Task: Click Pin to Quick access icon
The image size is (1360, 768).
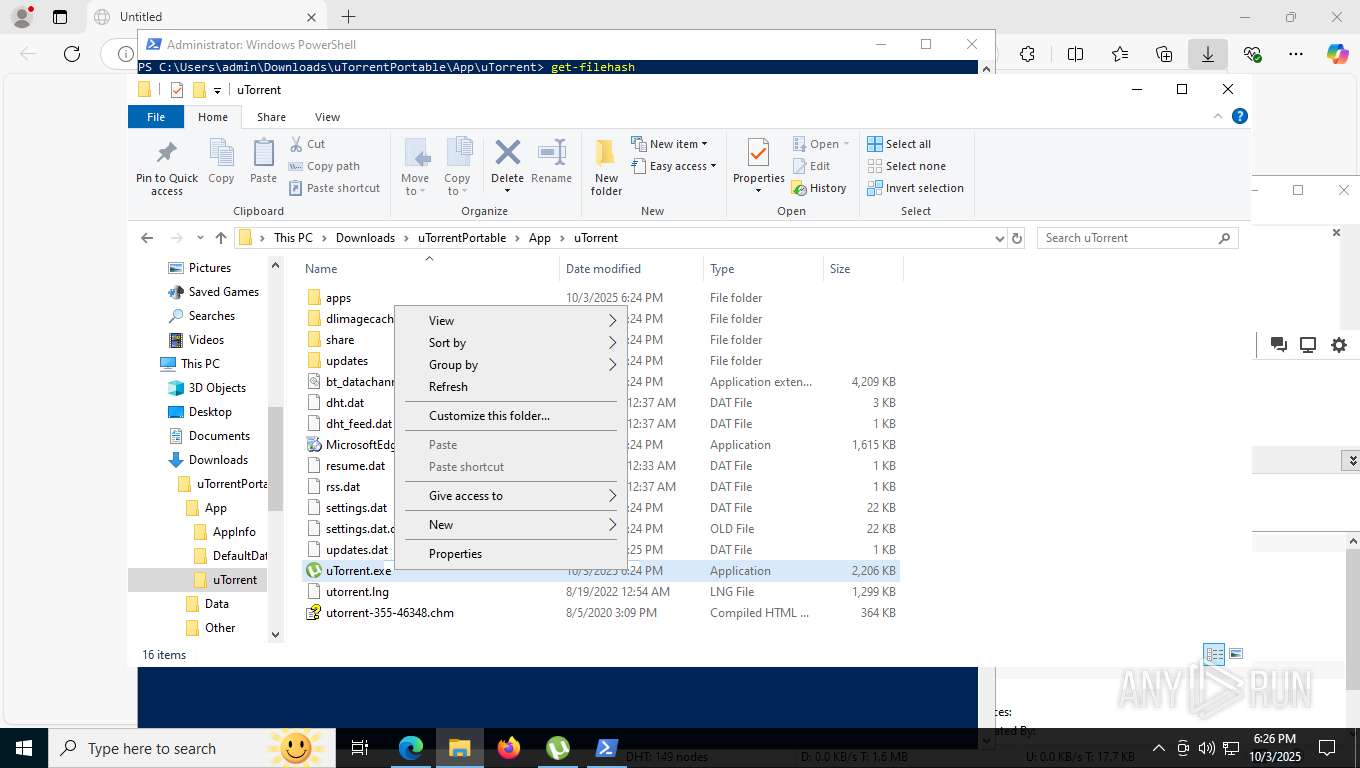Action: coord(167,153)
